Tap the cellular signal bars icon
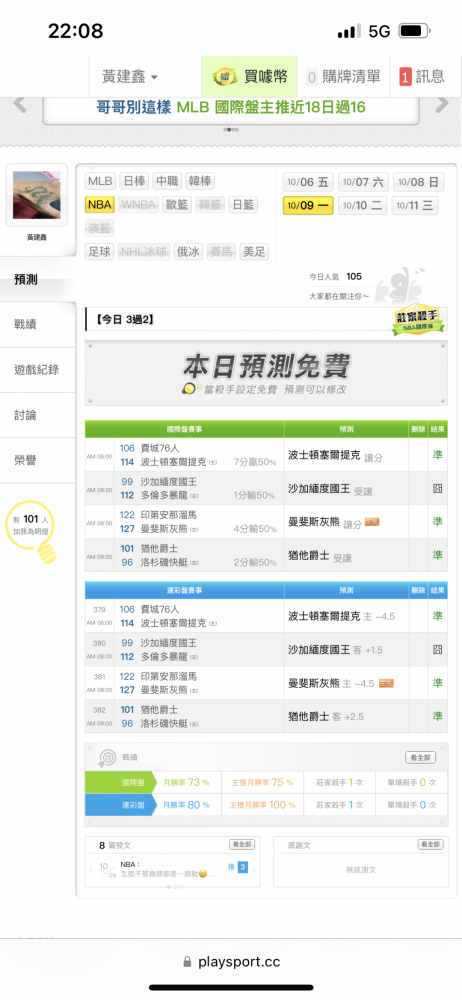 348,31
